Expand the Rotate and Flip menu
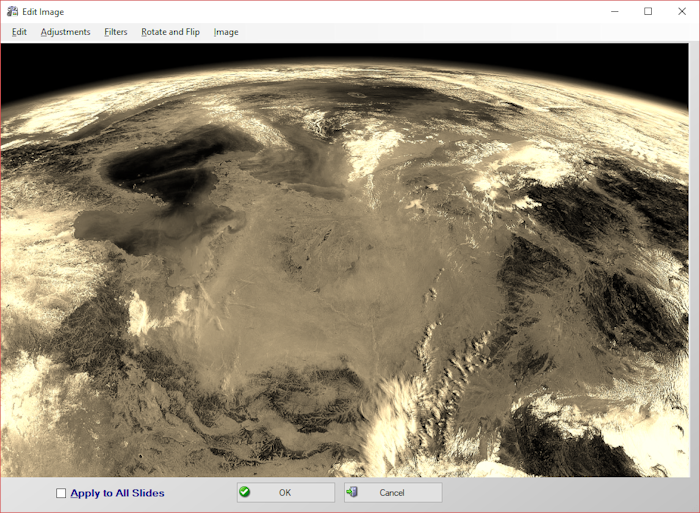This screenshot has height=513, width=700. [x=170, y=32]
